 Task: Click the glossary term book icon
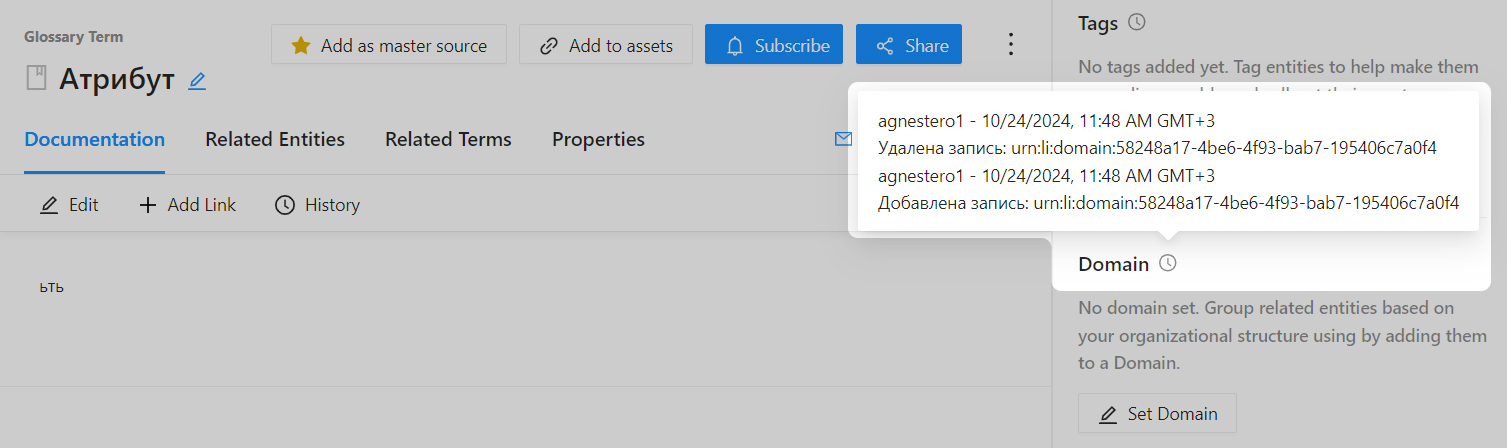click(x=37, y=78)
